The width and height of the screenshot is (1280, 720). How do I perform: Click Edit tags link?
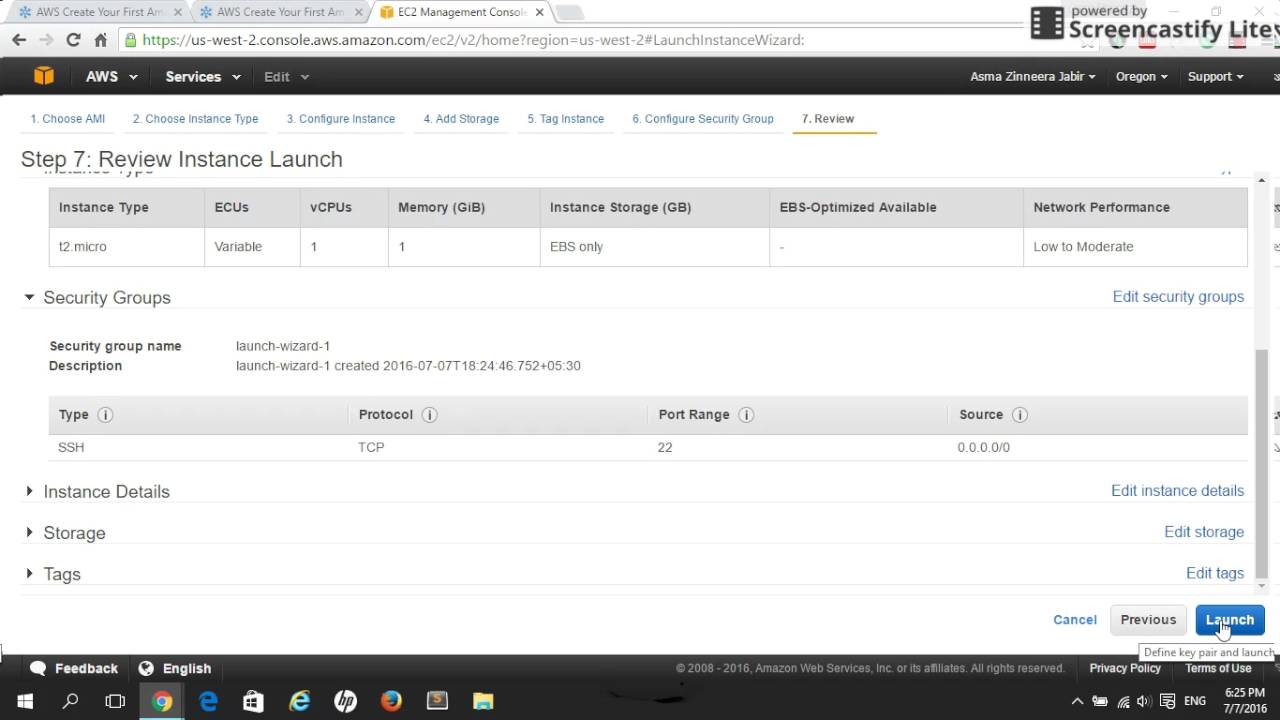[1214, 573]
